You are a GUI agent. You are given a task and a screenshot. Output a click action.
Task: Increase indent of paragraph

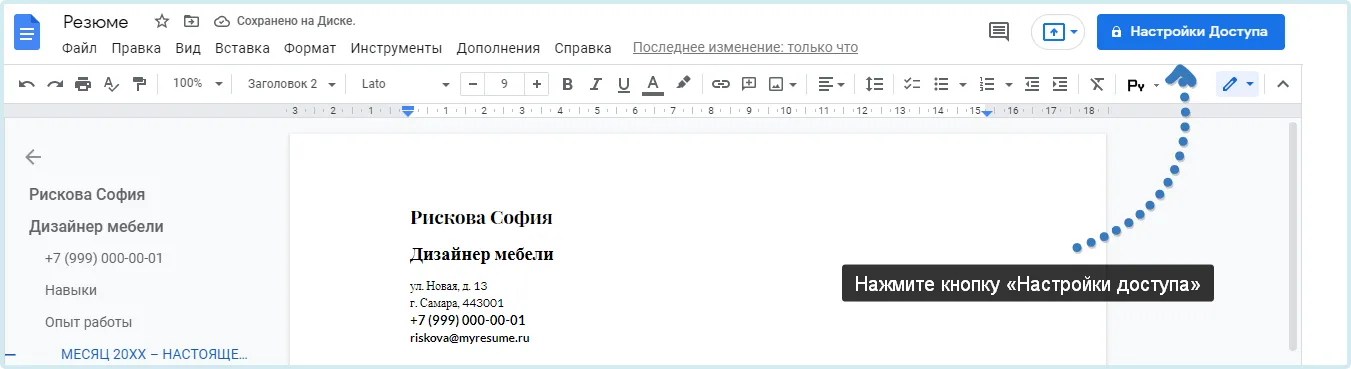(1060, 84)
